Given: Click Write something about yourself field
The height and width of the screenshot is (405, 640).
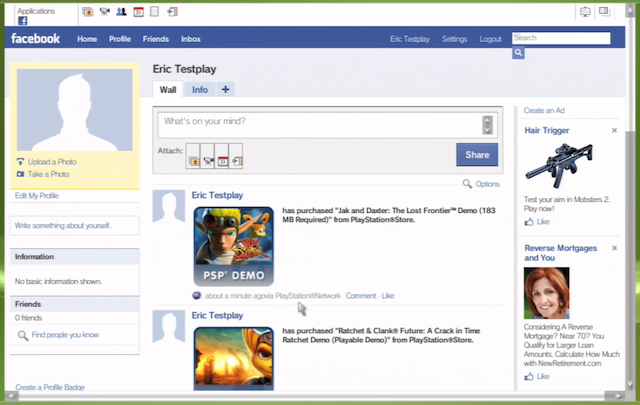Looking at the screenshot, I should point(75,225).
